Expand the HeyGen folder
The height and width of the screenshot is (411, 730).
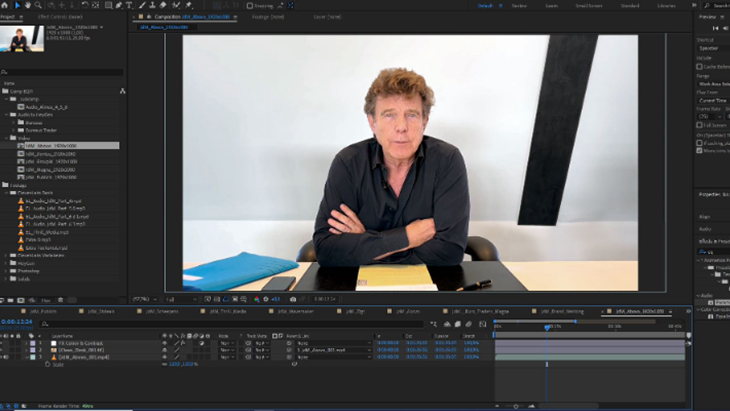tap(6, 263)
